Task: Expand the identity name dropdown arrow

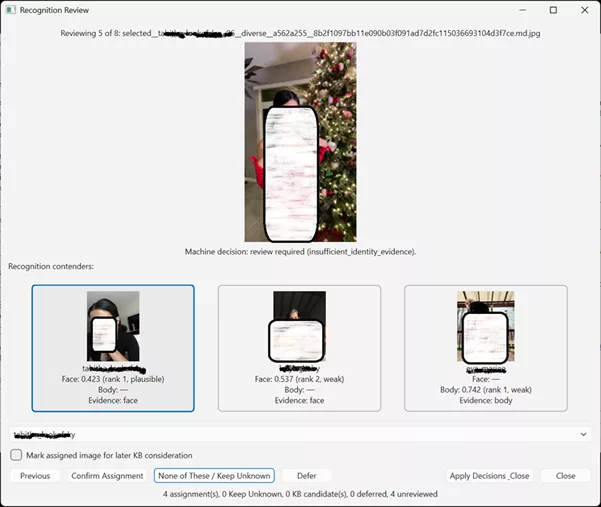Action: [x=583, y=434]
